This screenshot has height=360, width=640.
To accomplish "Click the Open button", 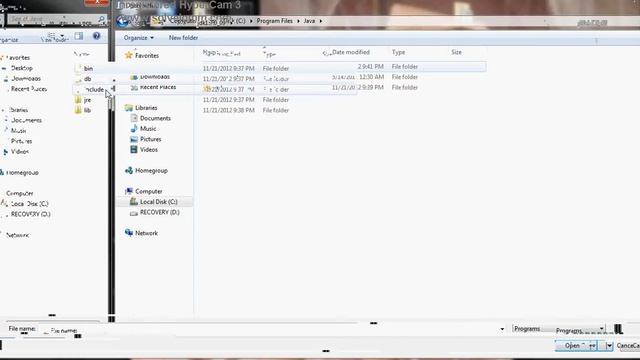I will click(x=576, y=346).
